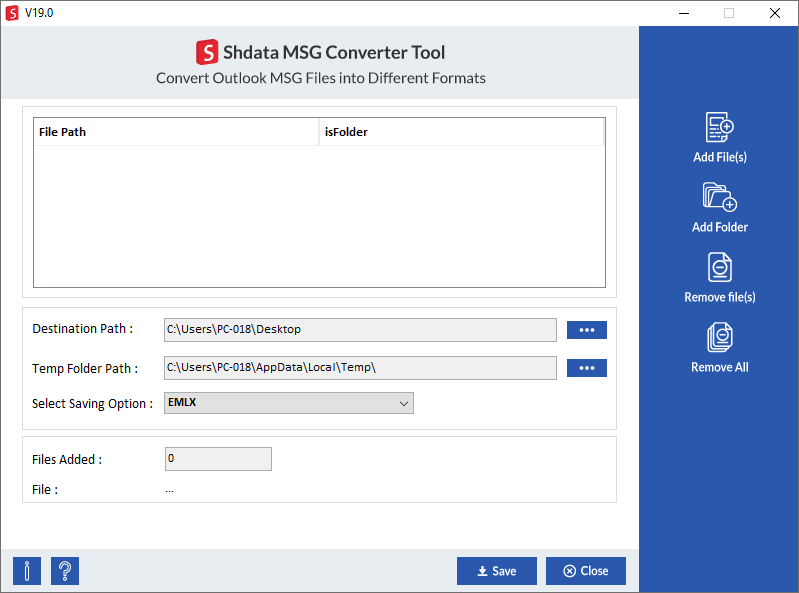
Task: Click the File Path column header
Action: (x=176, y=132)
